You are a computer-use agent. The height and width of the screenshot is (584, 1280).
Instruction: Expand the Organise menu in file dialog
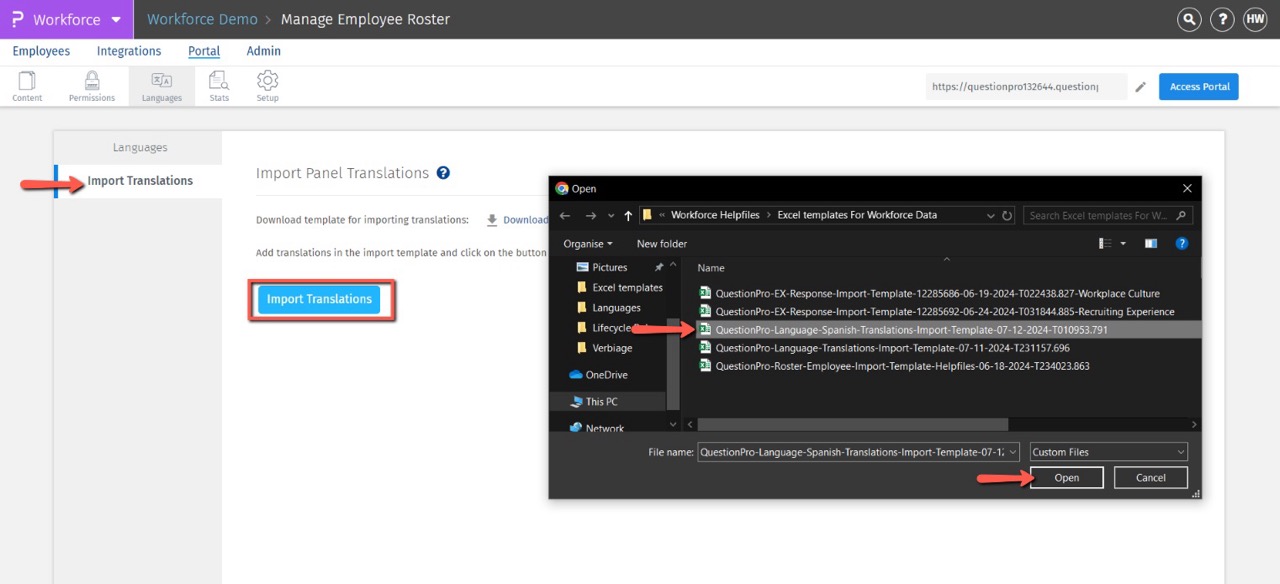point(588,243)
